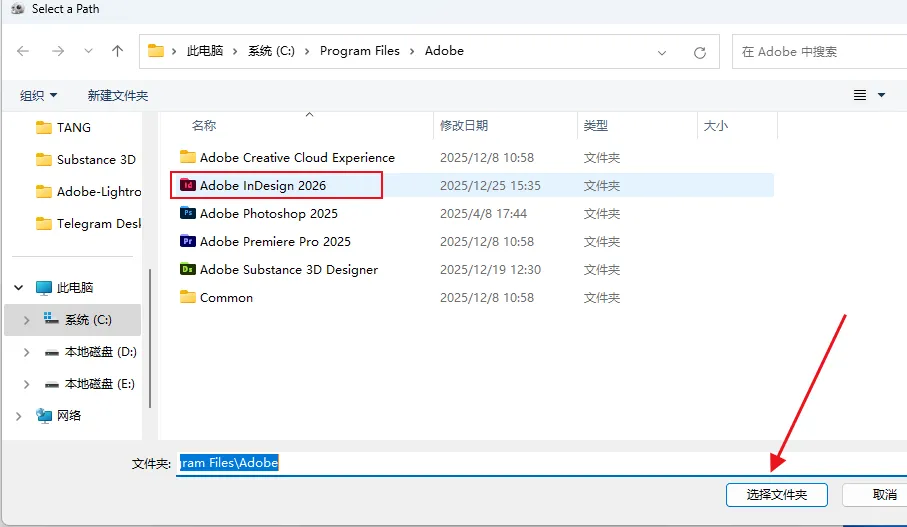907x527 pixels.
Task: Expand the 本地磁盘 (E:) node
Action: [x=26, y=384]
